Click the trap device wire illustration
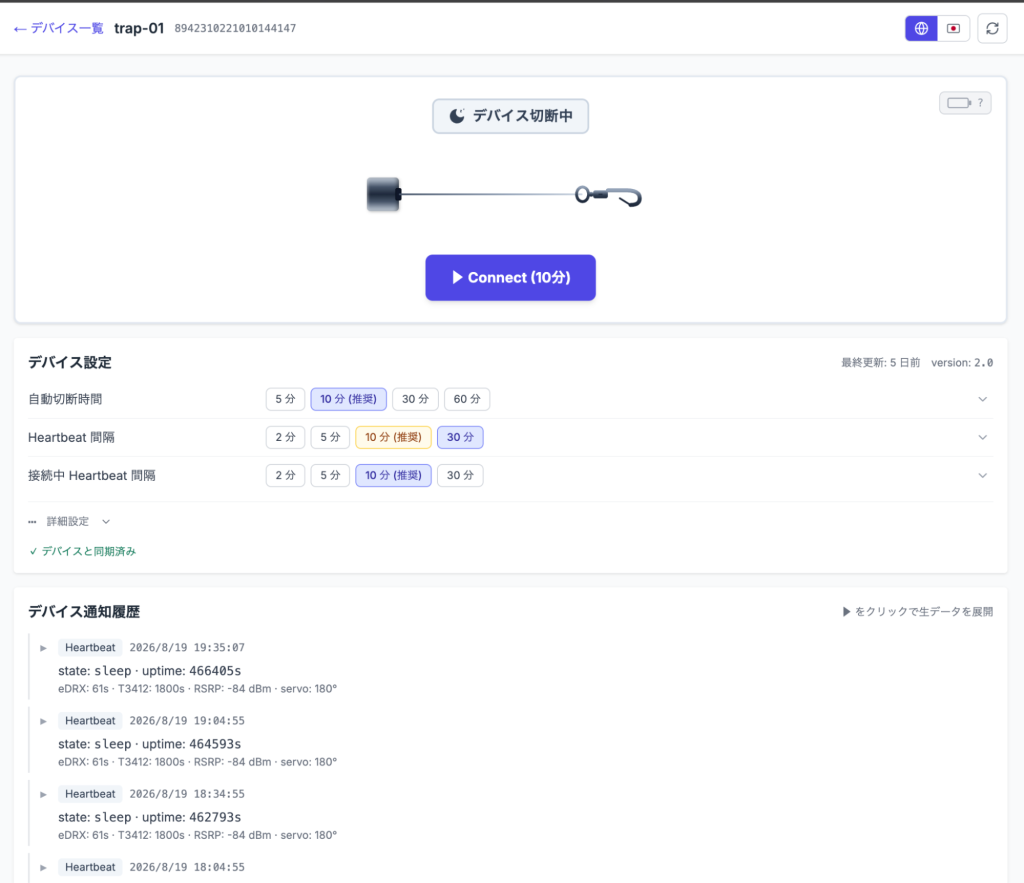Screen dimensions: 1024x883 tap(504, 195)
